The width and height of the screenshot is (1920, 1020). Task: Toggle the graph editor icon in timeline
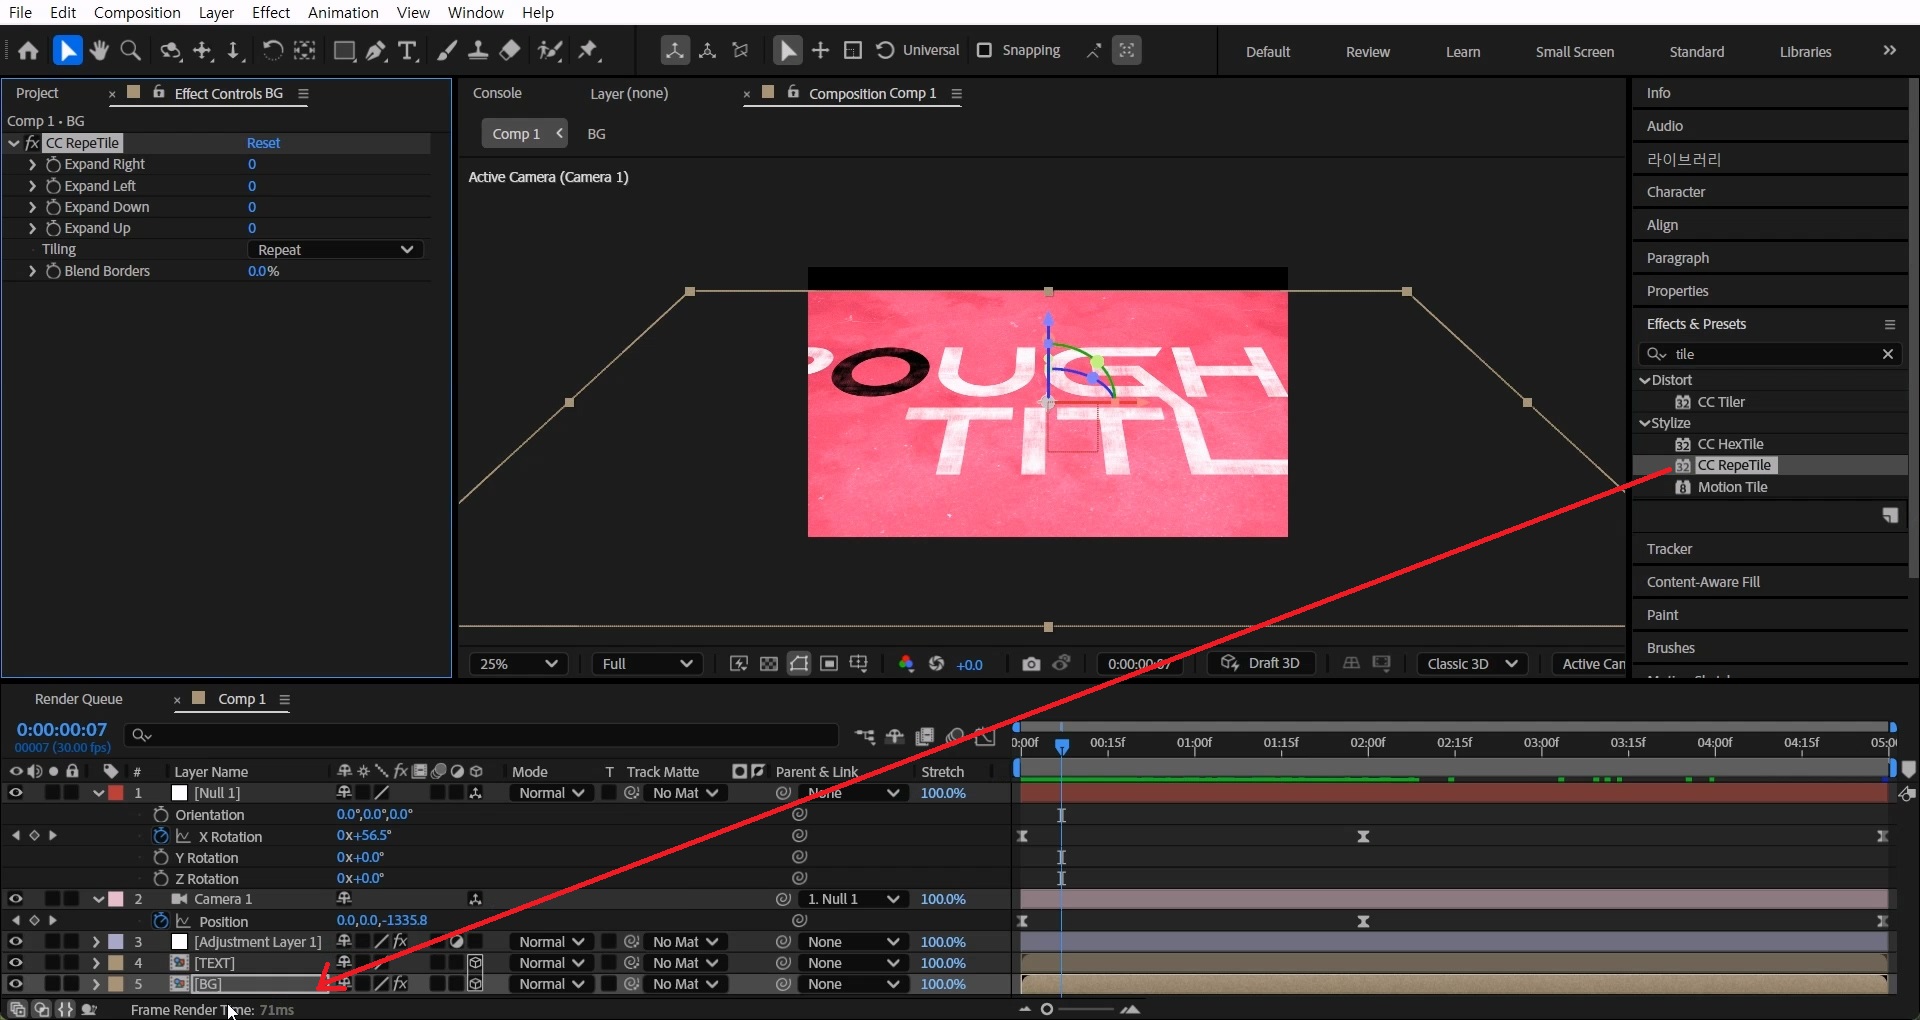point(985,737)
